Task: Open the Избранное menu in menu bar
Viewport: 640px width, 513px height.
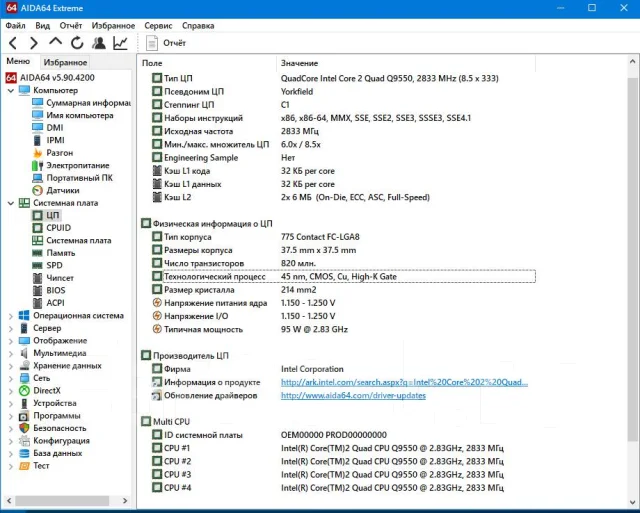Action: coord(113,26)
